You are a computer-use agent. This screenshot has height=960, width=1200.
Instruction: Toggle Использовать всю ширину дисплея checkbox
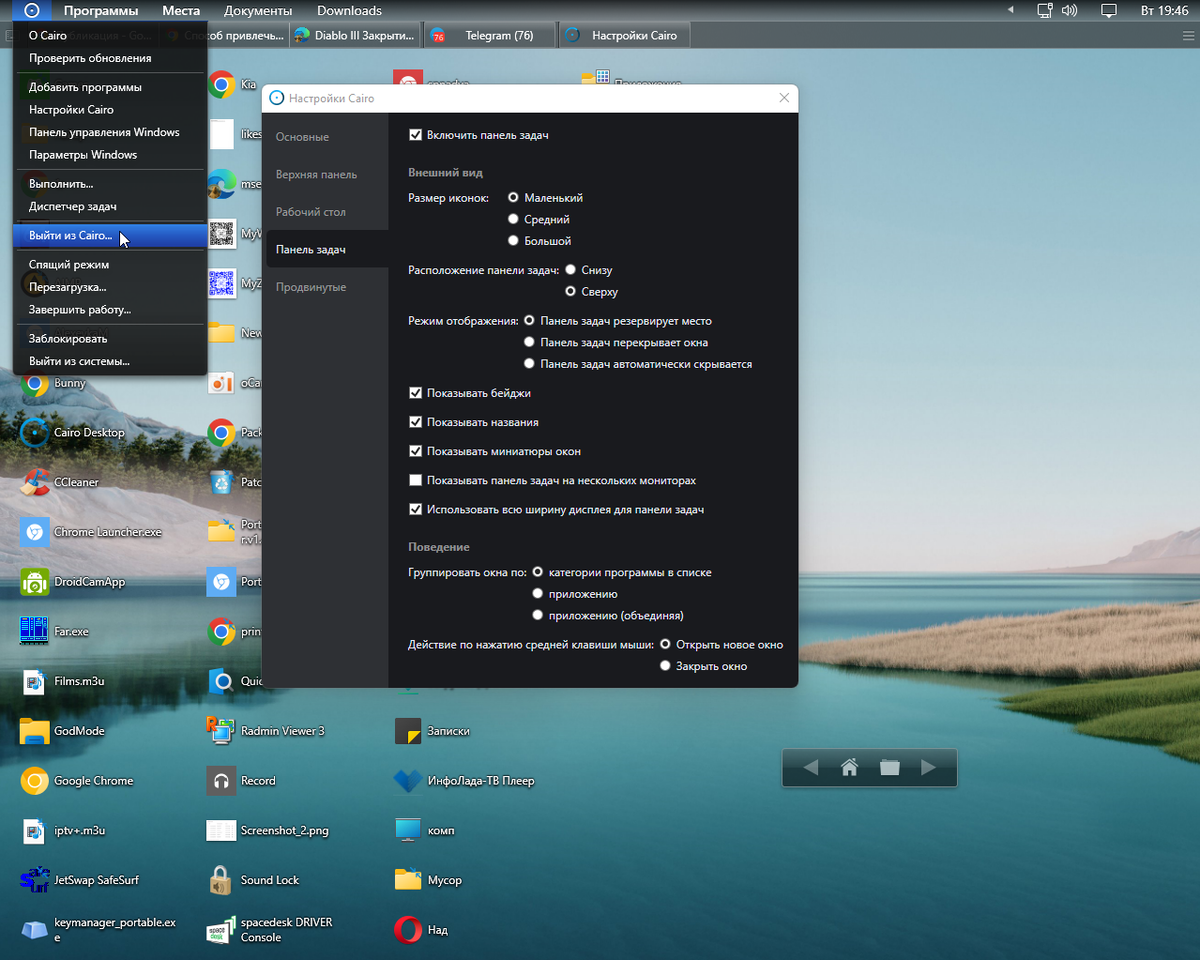416,509
